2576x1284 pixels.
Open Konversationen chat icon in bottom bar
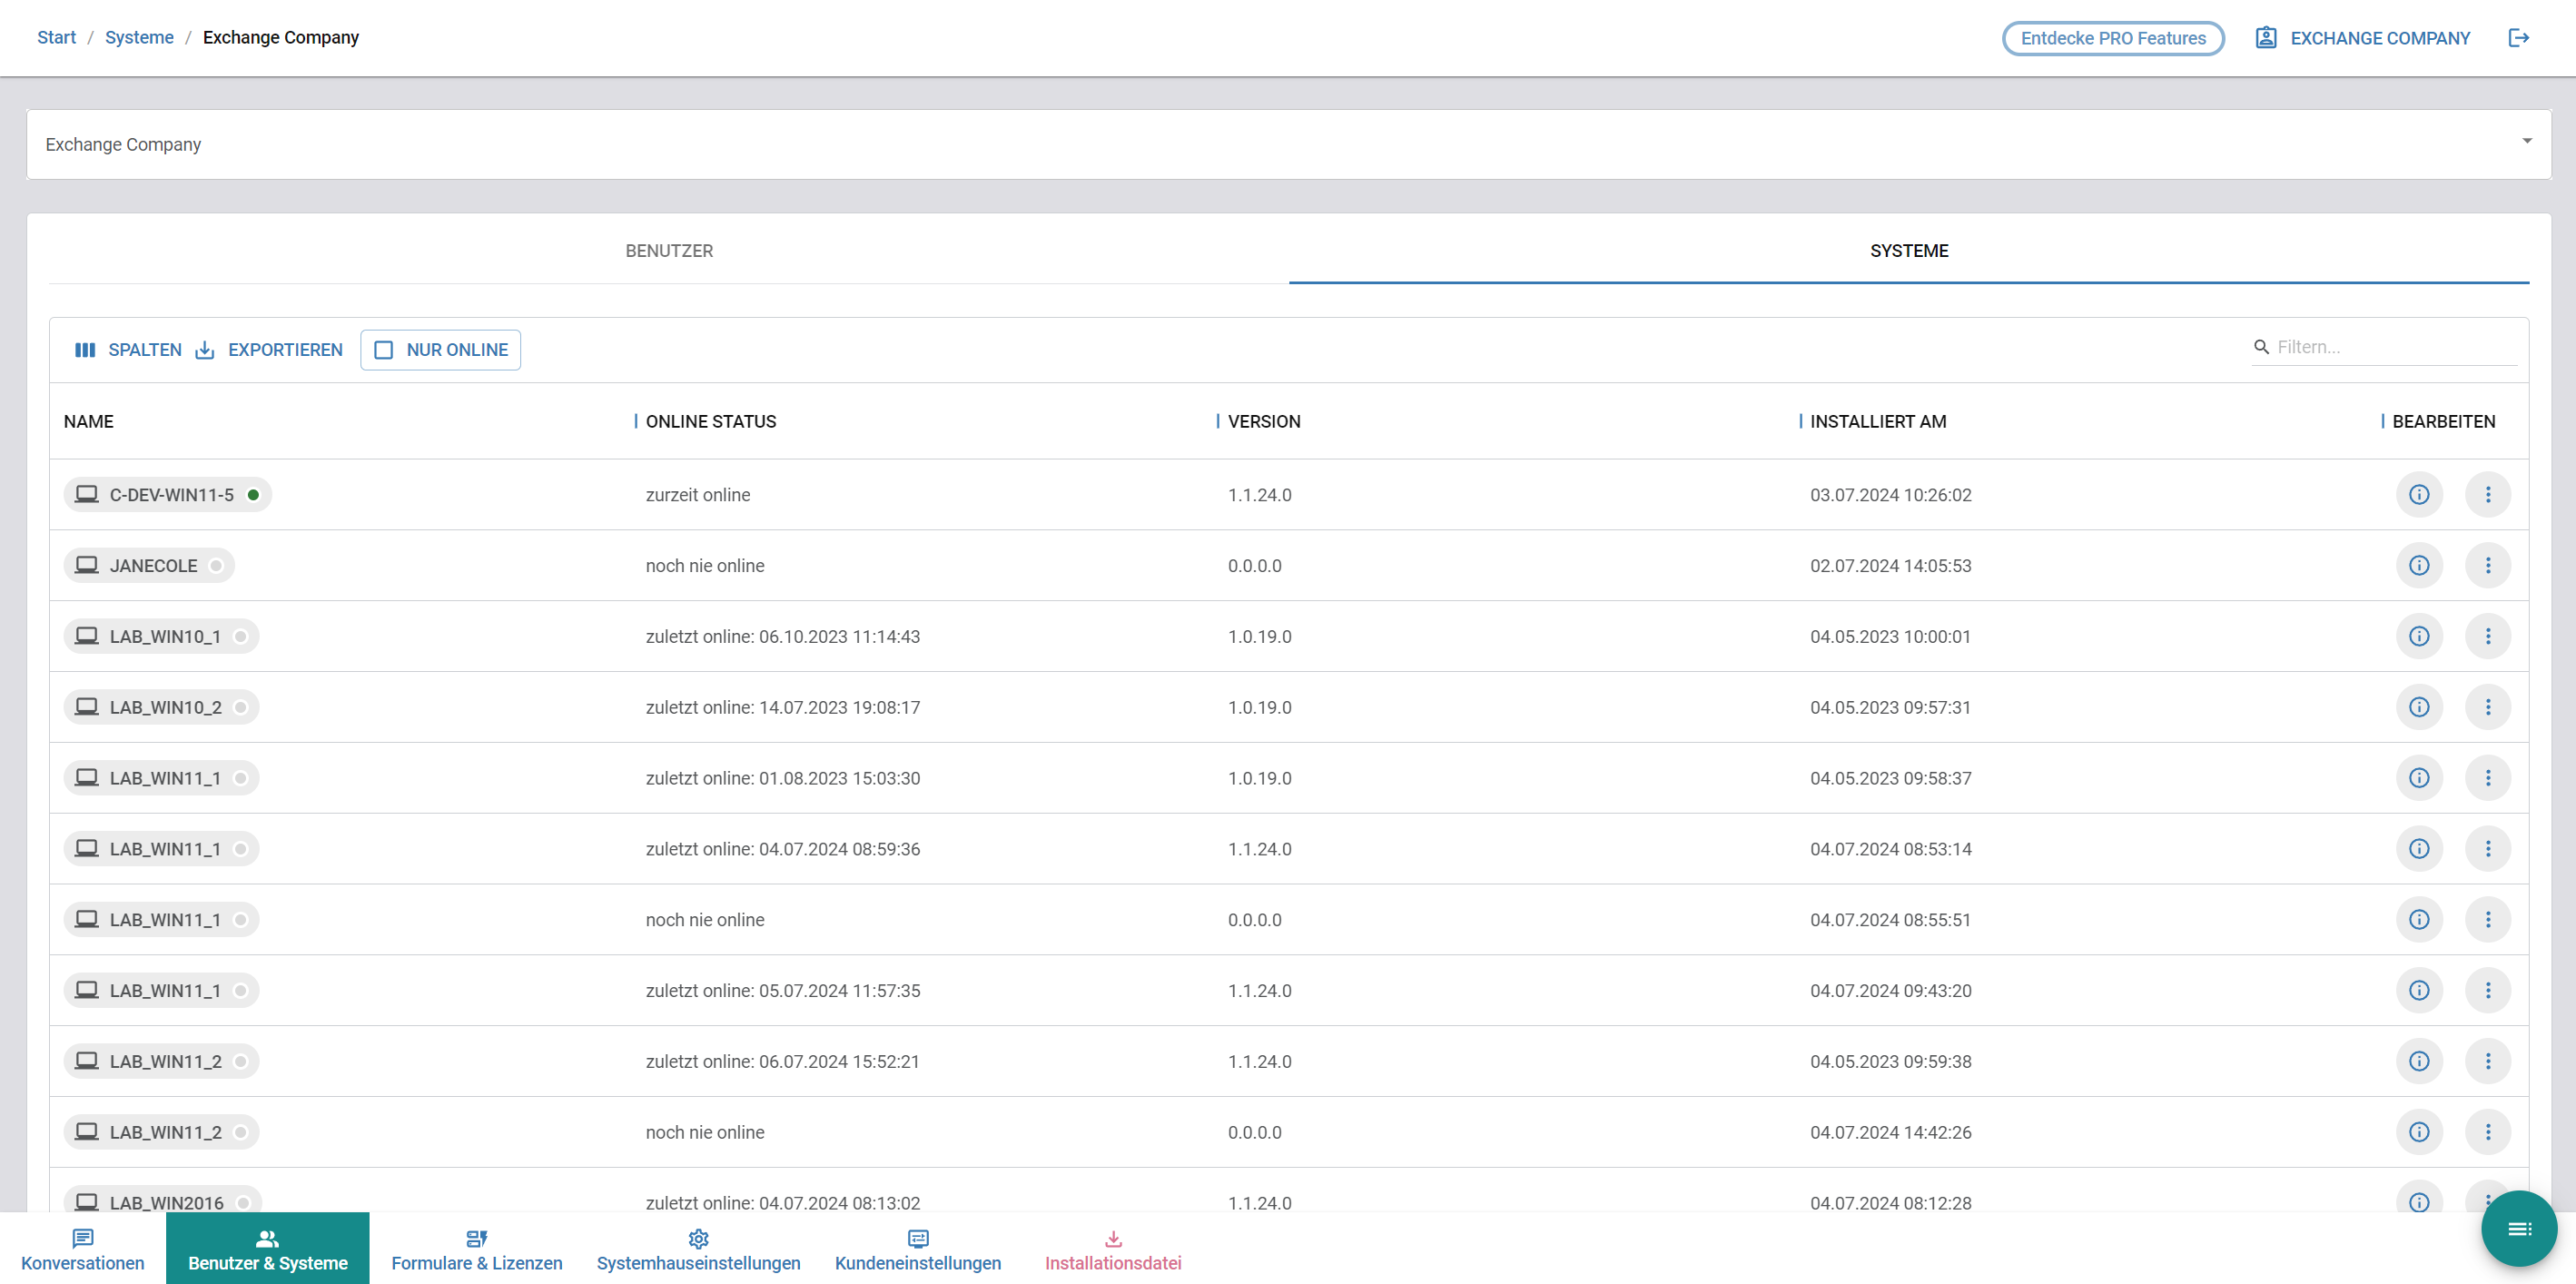[x=83, y=1239]
